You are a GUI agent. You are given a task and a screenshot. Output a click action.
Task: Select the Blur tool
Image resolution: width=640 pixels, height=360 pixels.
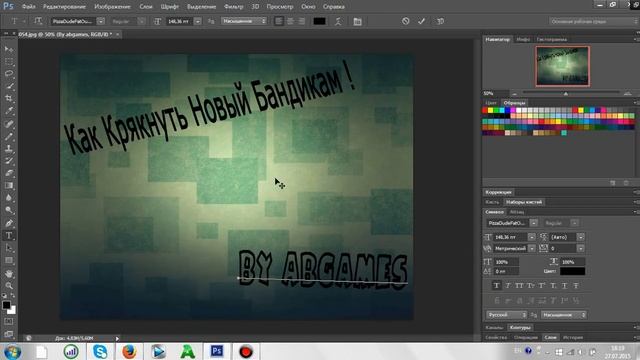pyautogui.click(x=9, y=198)
